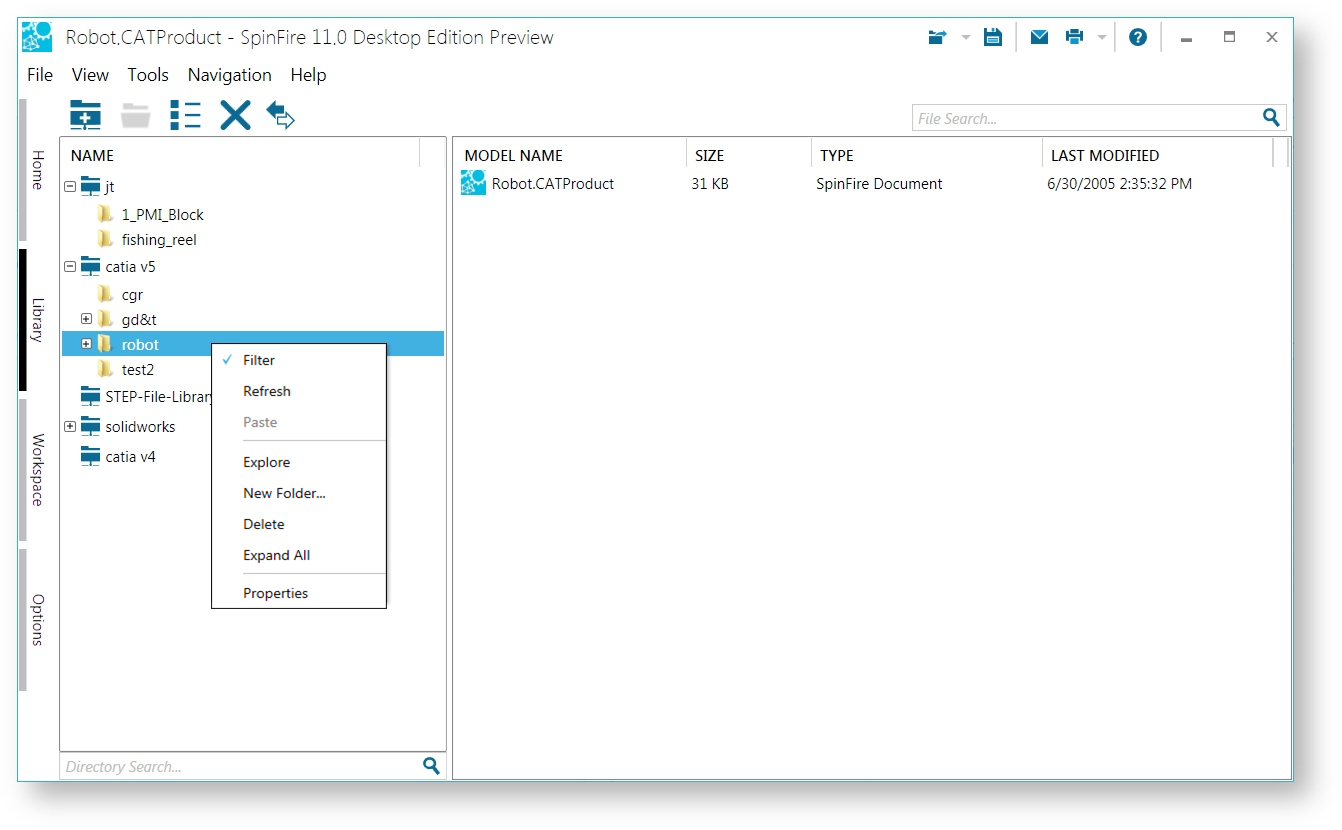Click the Directory Search magnifier icon
Viewport: 1342px width, 830px height.
coord(431,766)
